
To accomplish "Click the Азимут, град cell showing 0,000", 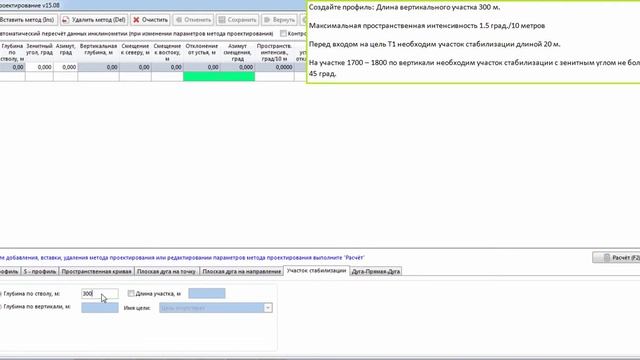I will [65, 67].
